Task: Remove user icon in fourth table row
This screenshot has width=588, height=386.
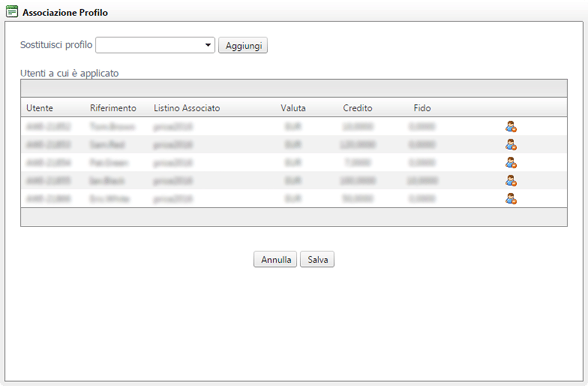Action: 511,181
